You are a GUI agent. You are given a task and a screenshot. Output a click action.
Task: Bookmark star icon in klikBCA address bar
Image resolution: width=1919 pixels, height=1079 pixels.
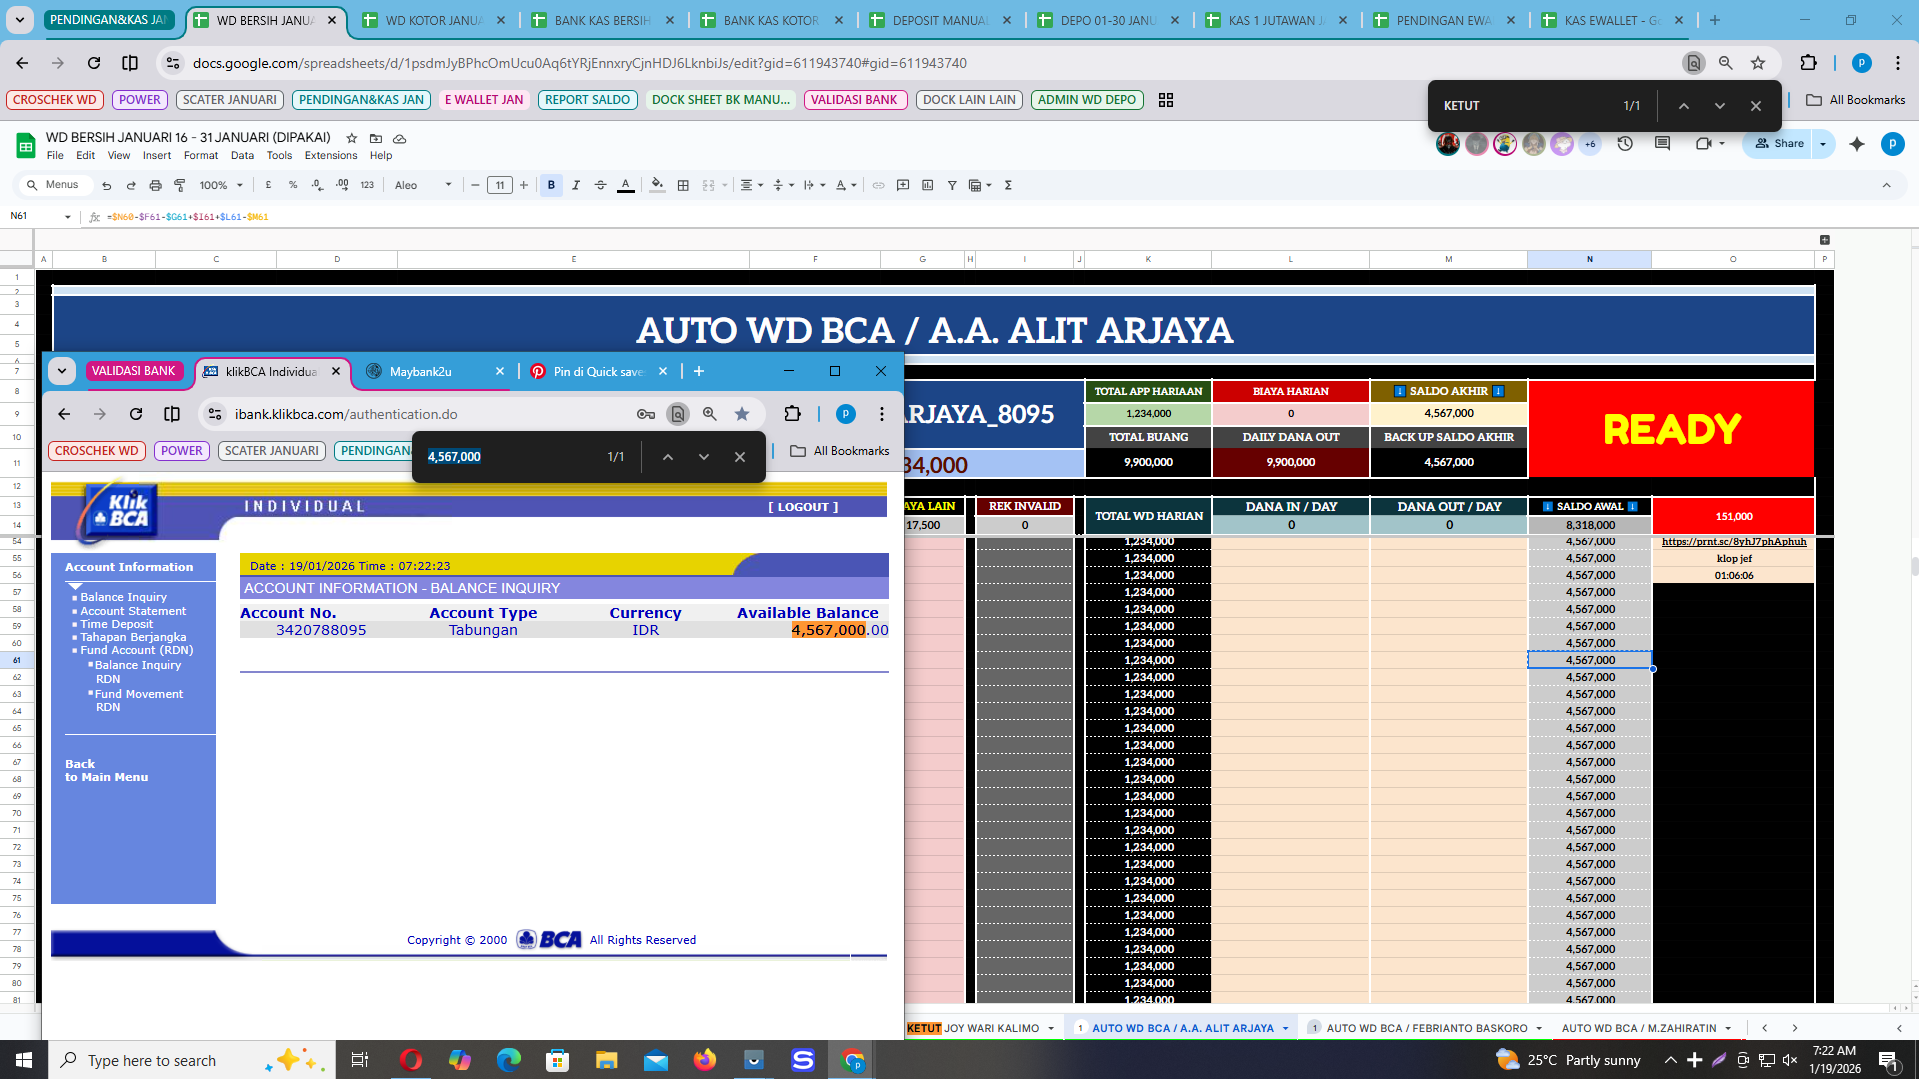tap(742, 414)
